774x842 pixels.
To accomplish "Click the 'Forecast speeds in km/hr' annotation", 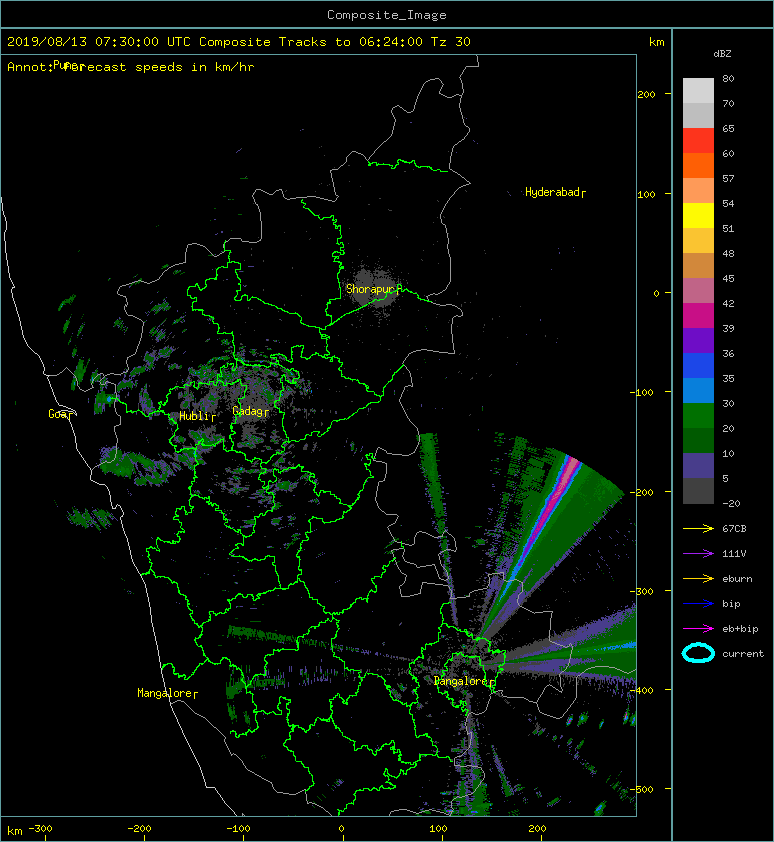I will [158, 67].
